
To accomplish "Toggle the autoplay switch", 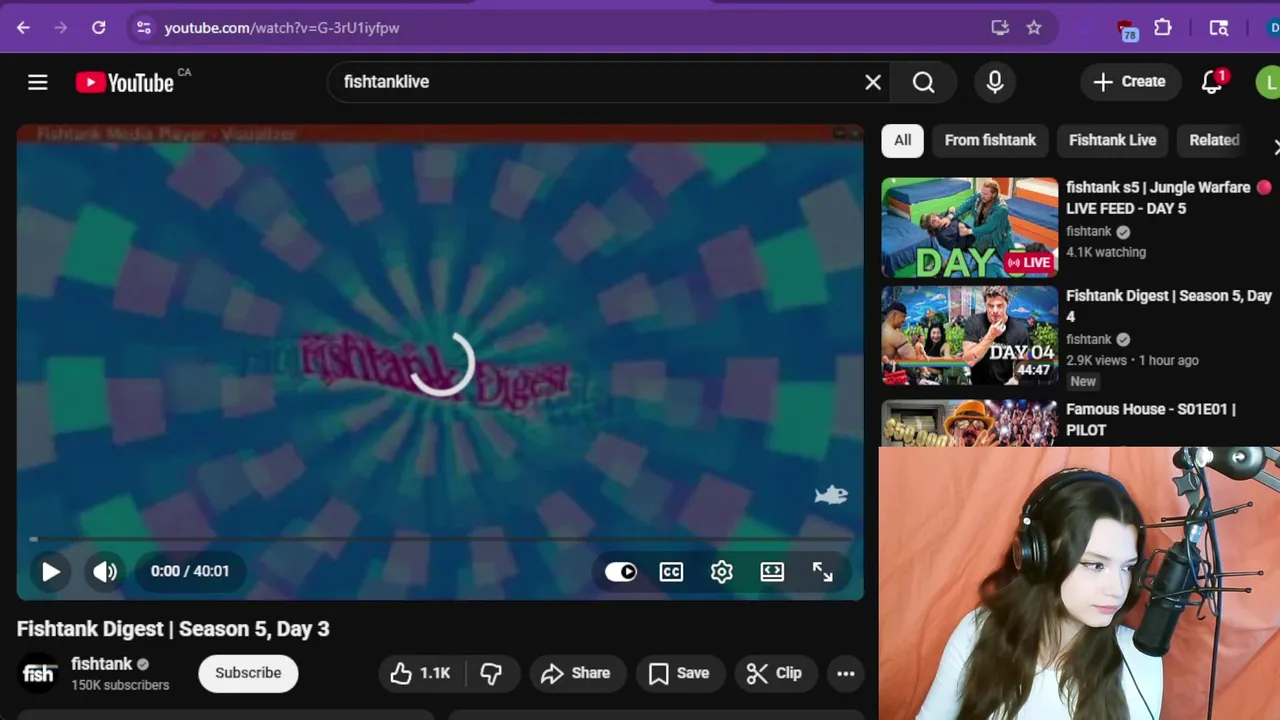I will [621, 571].
